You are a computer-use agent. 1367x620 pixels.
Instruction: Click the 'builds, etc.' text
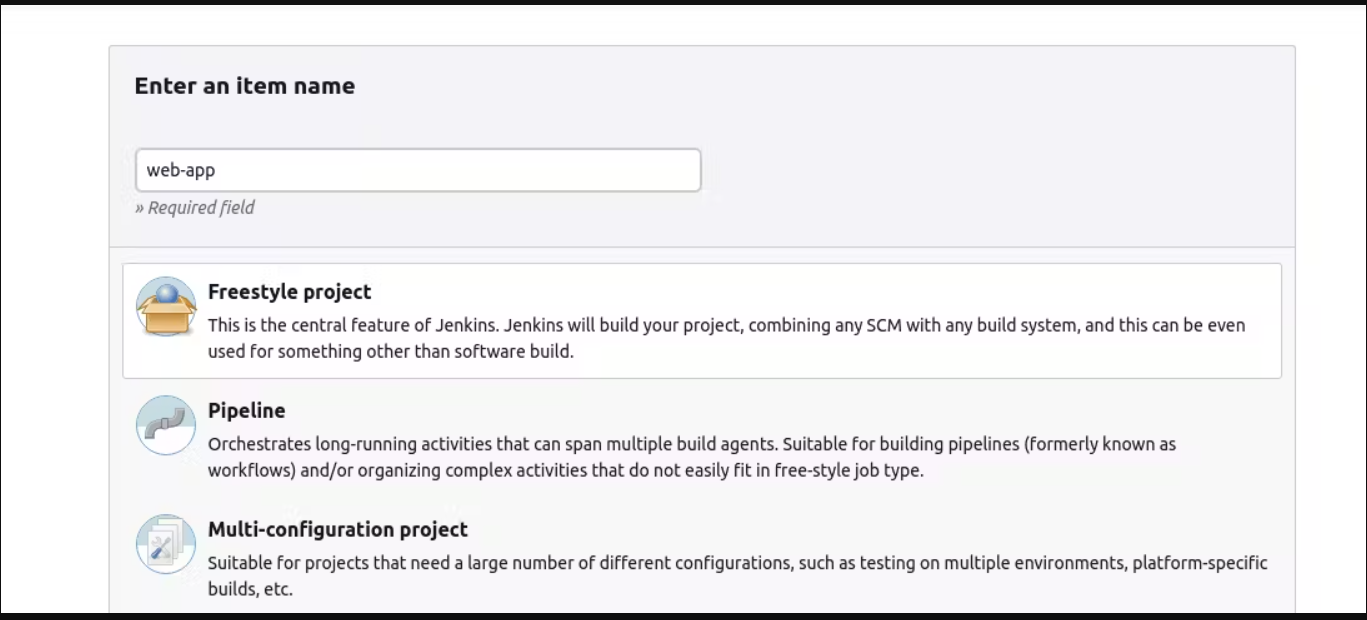coord(250,589)
